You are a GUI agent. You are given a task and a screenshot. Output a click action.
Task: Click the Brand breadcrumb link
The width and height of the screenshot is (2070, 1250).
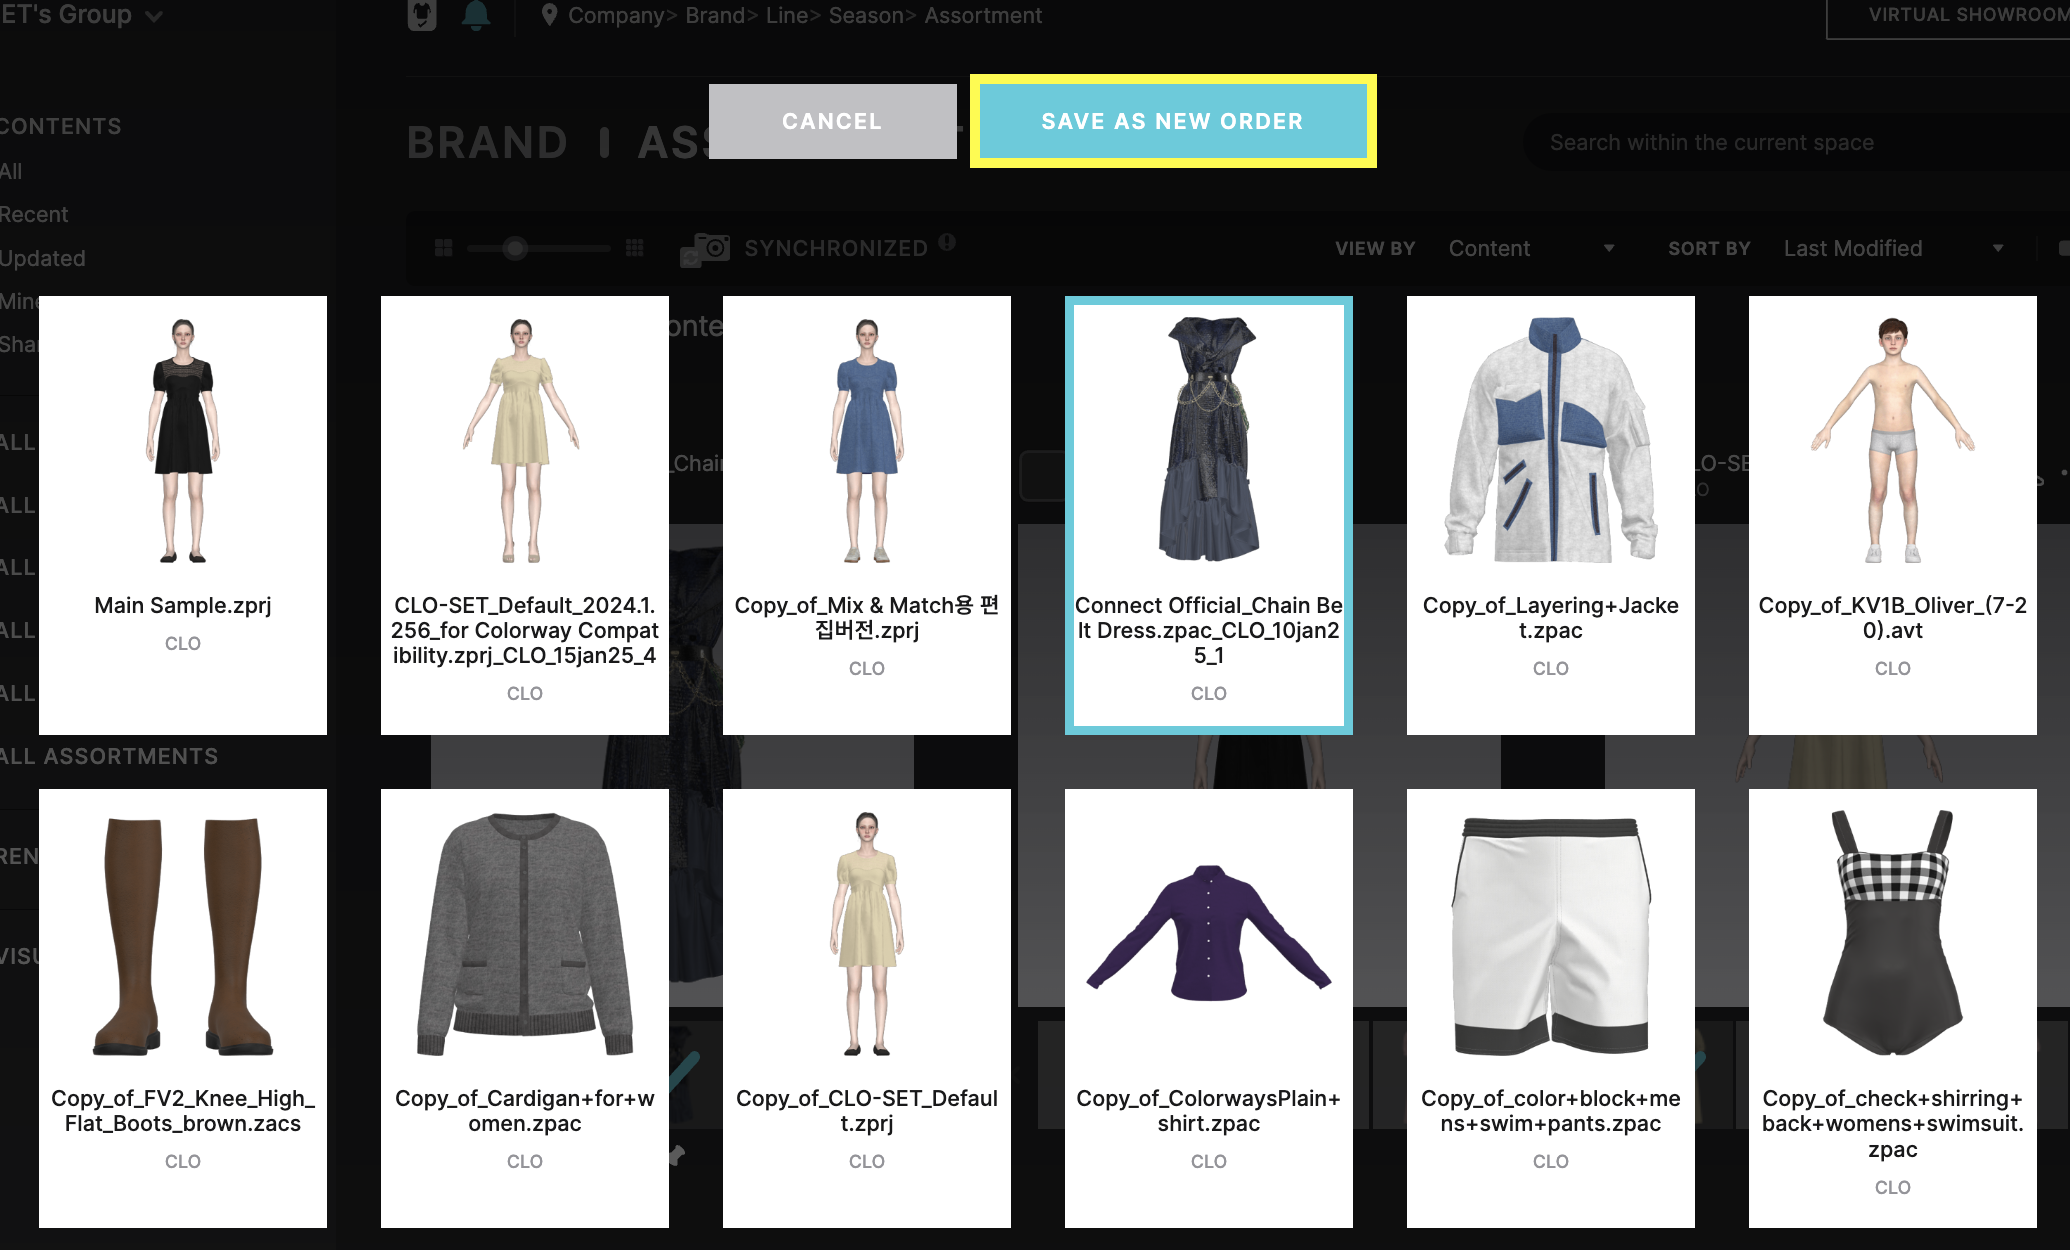click(715, 16)
